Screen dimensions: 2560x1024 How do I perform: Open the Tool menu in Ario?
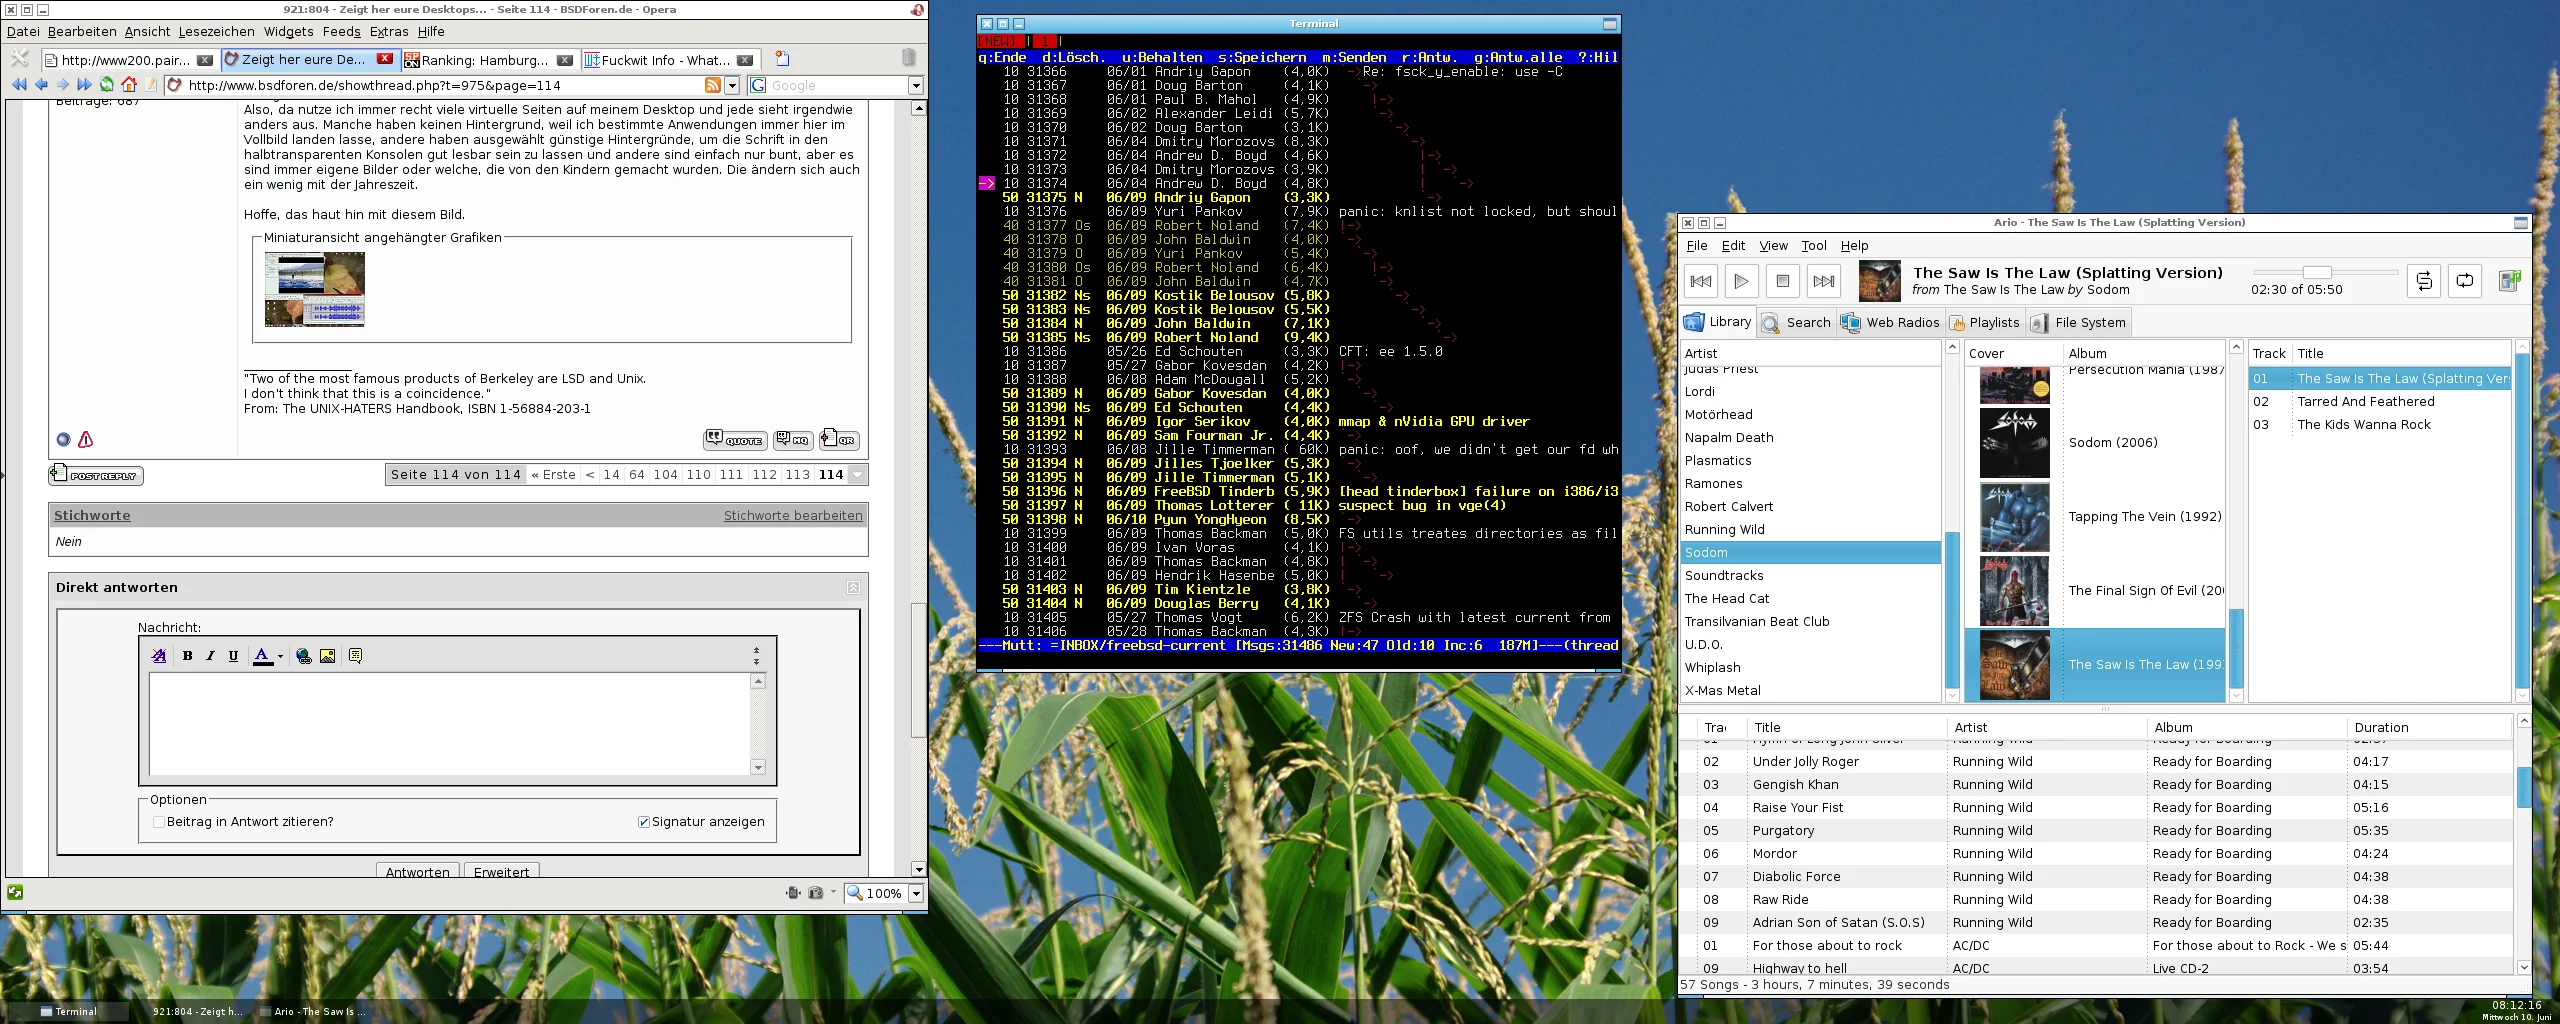pos(1814,246)
